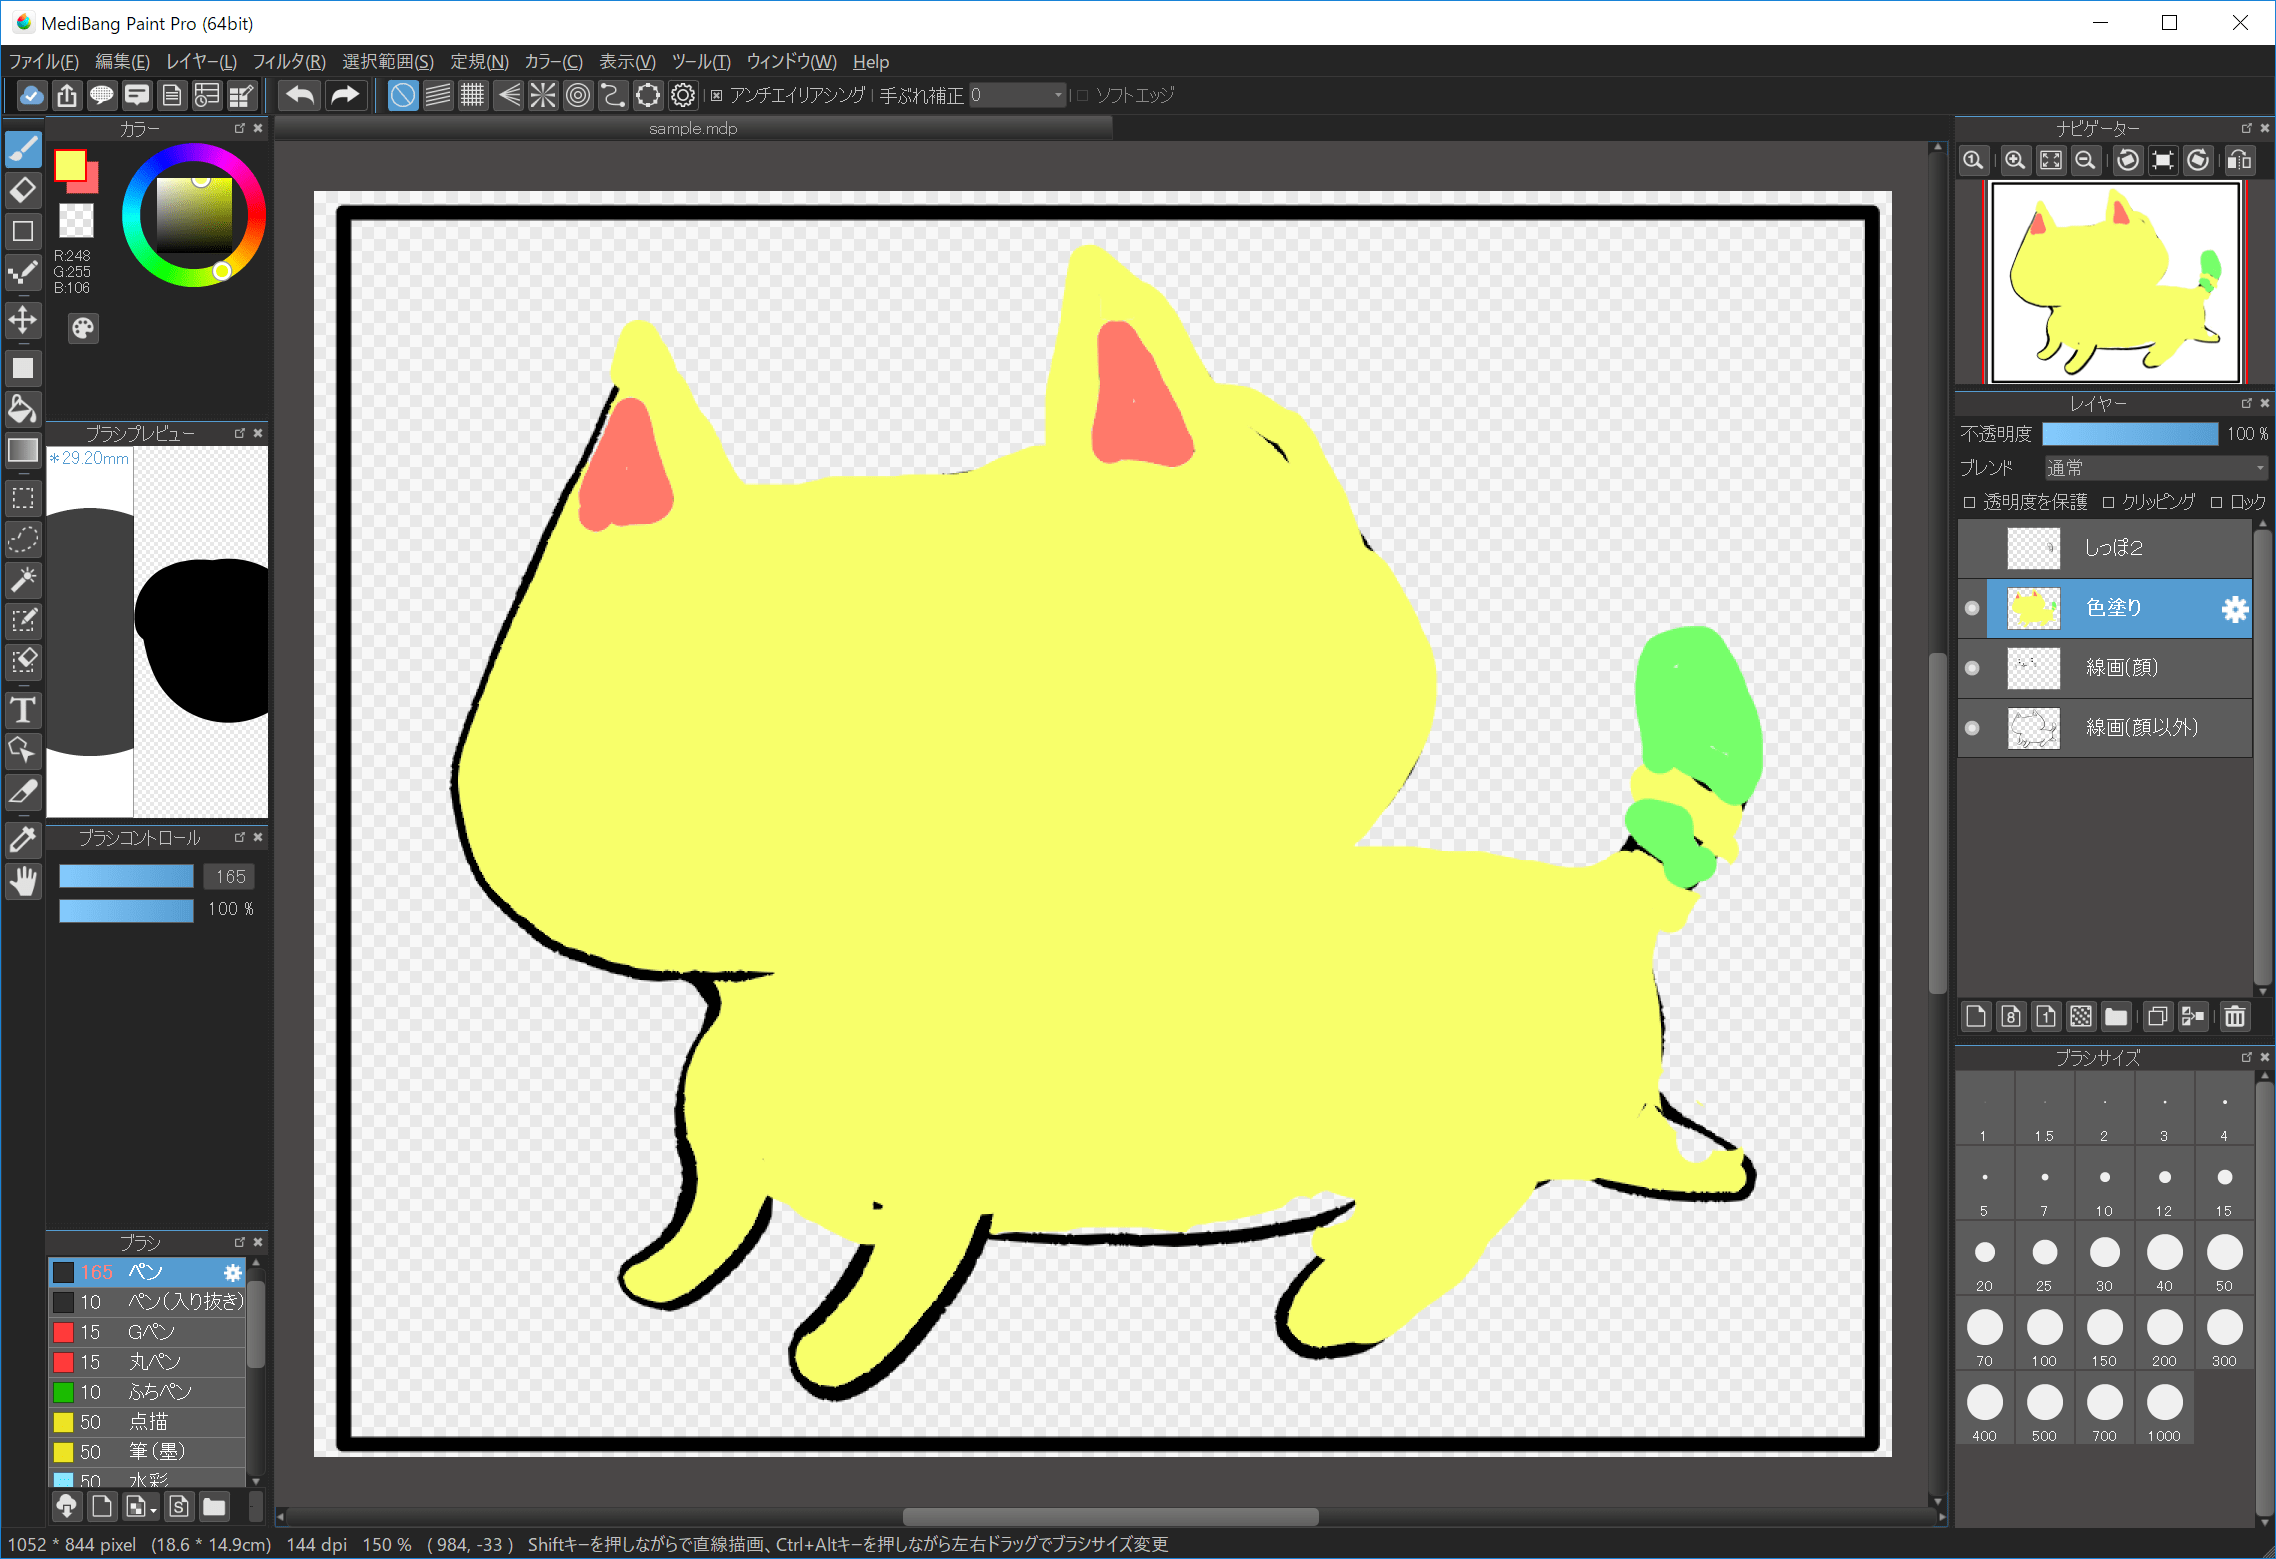Image resolution: width=2276 pixels, height=1559 pixels.
Task: Click the Redo button
Action: (346, 95)
